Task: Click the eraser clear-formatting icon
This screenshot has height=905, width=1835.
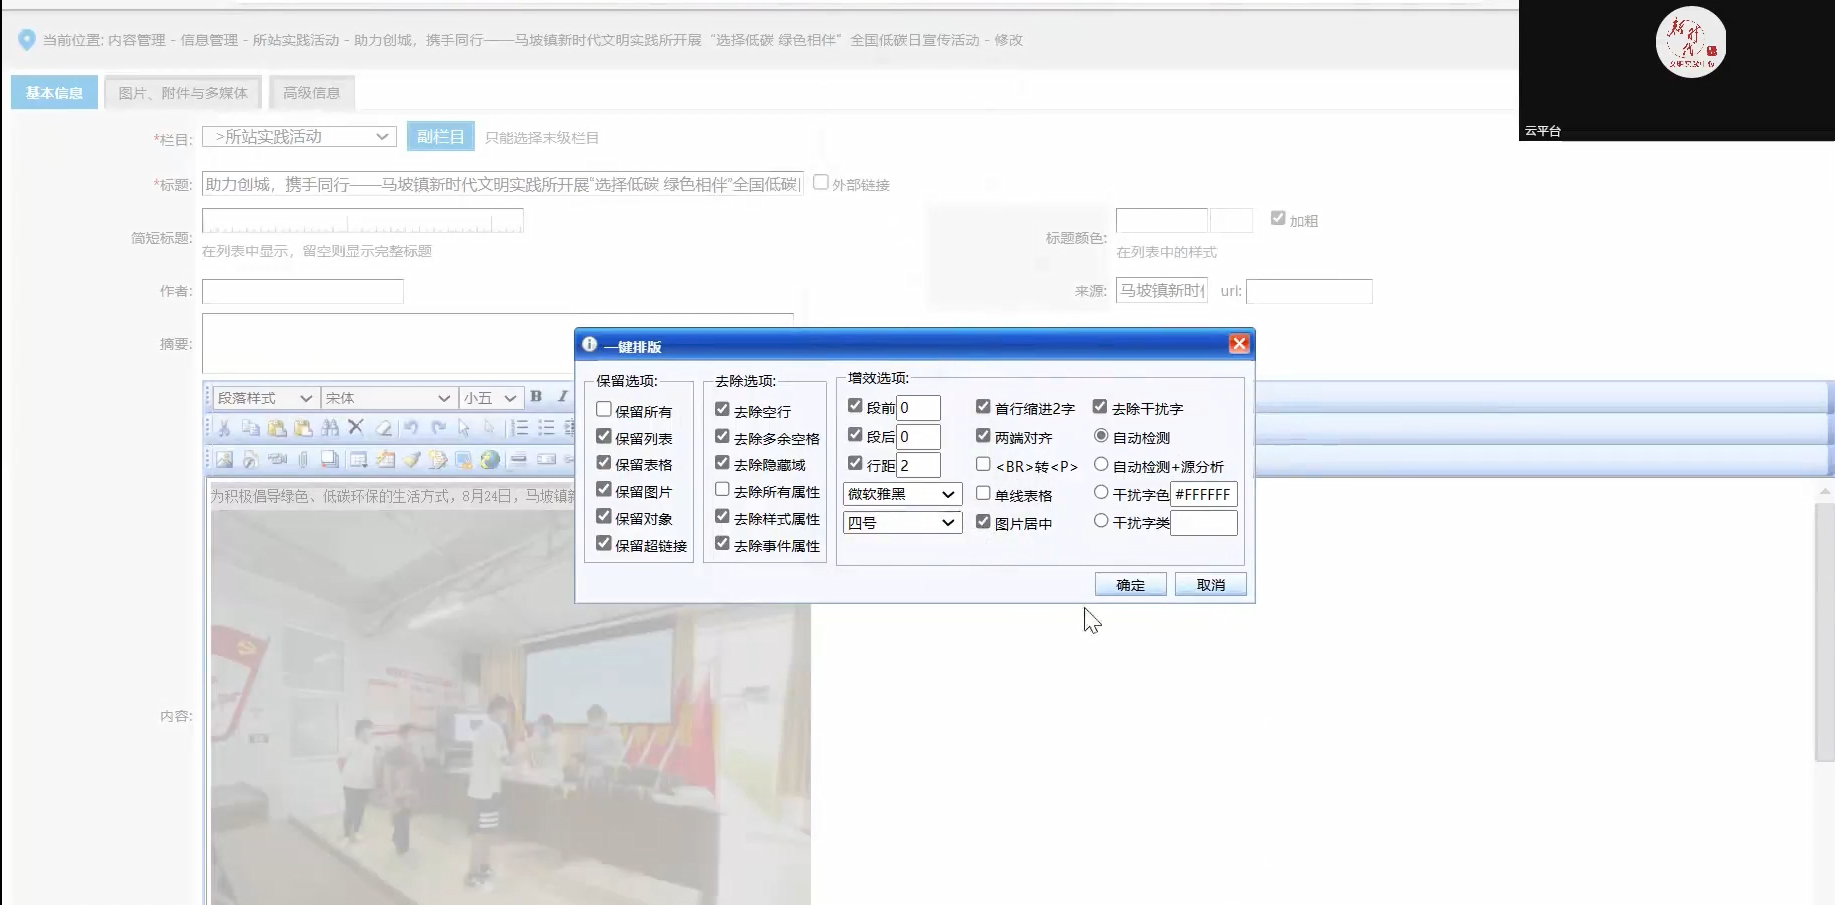Action: click(383, 428)
